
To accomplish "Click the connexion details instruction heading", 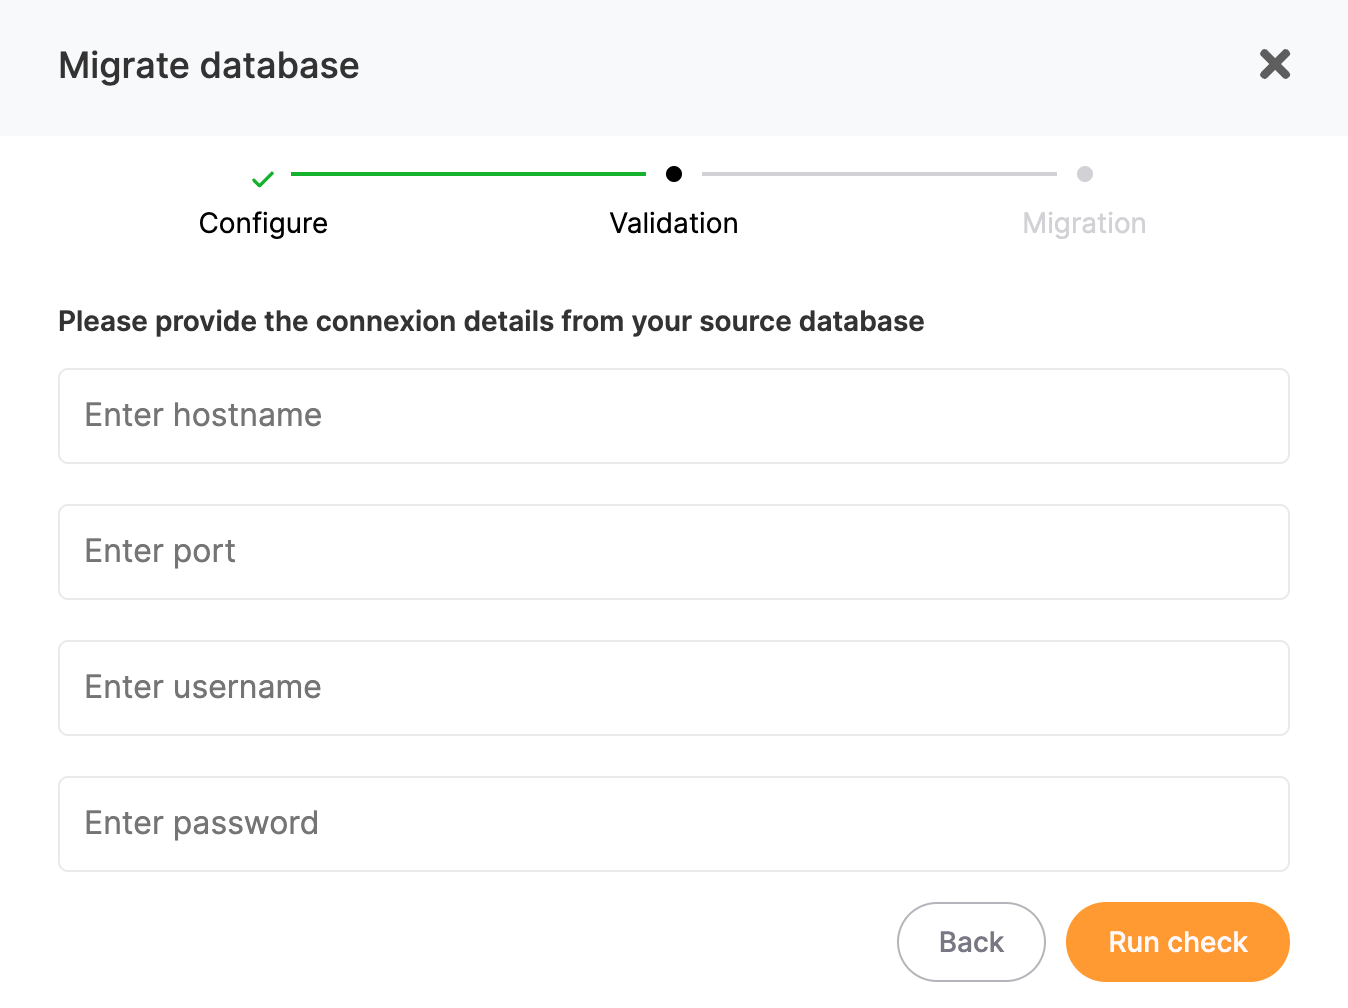I will (x=491, y=321).
